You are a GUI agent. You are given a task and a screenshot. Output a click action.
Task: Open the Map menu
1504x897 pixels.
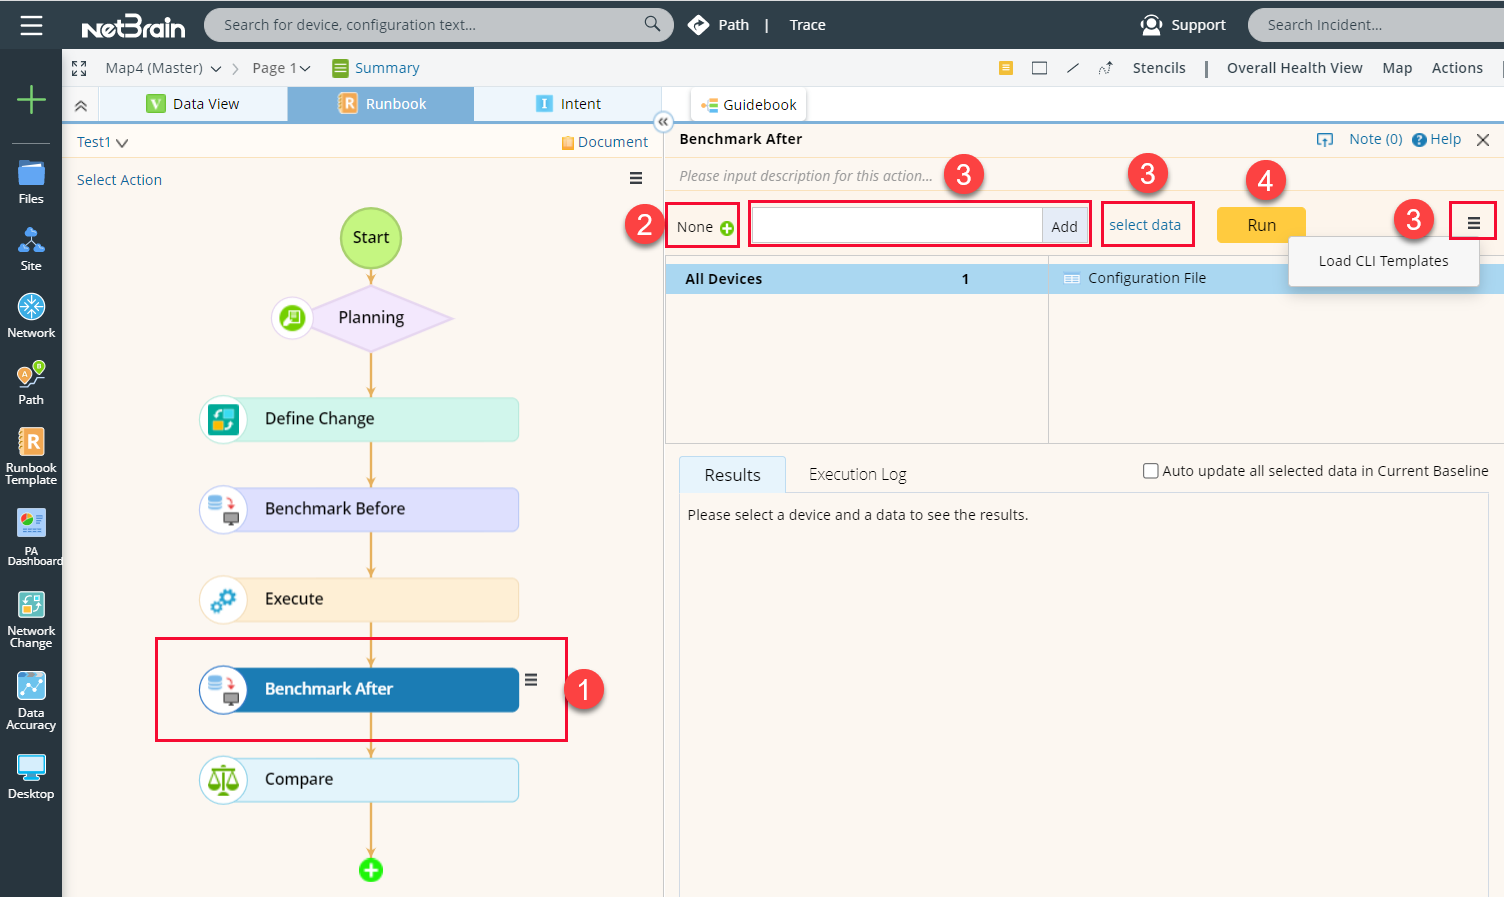coord(1397,68)
